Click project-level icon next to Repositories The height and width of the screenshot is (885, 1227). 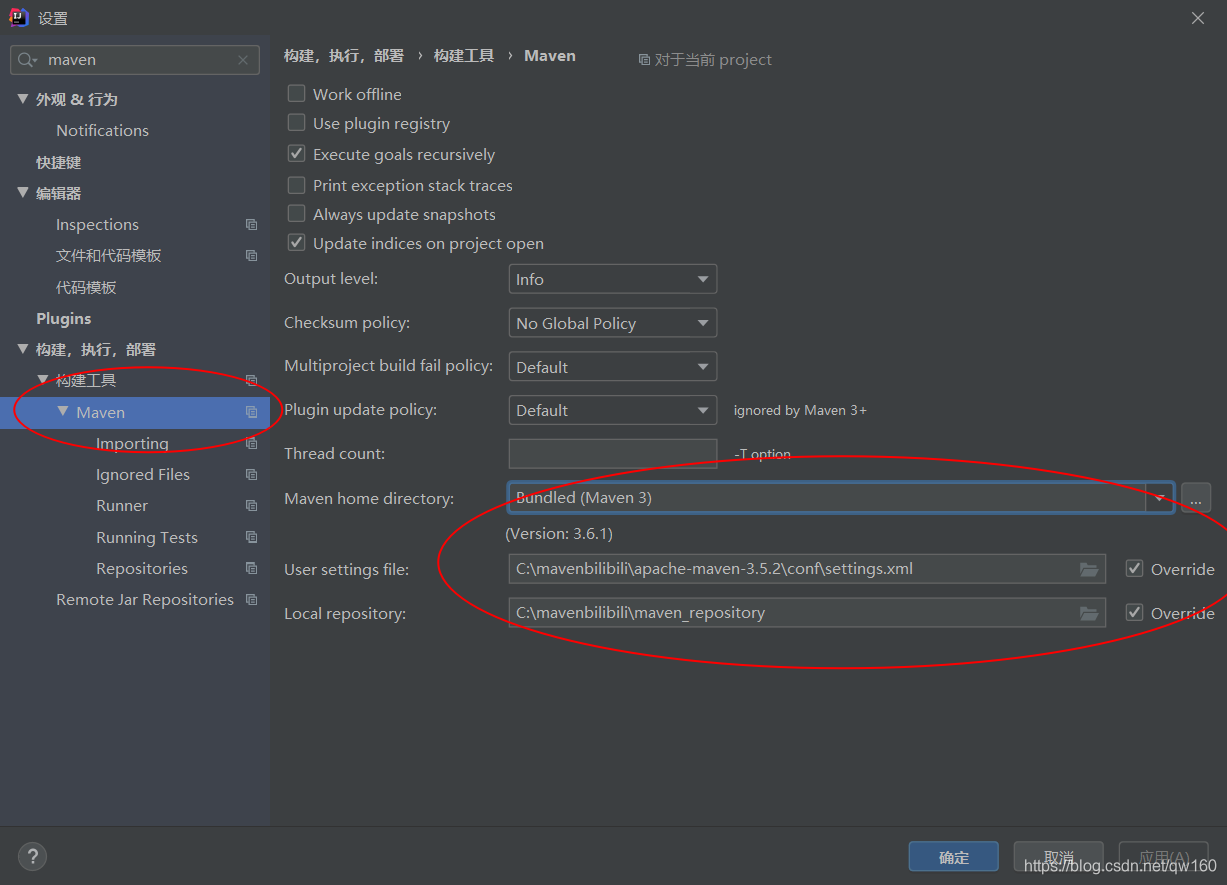coord(251,568)
